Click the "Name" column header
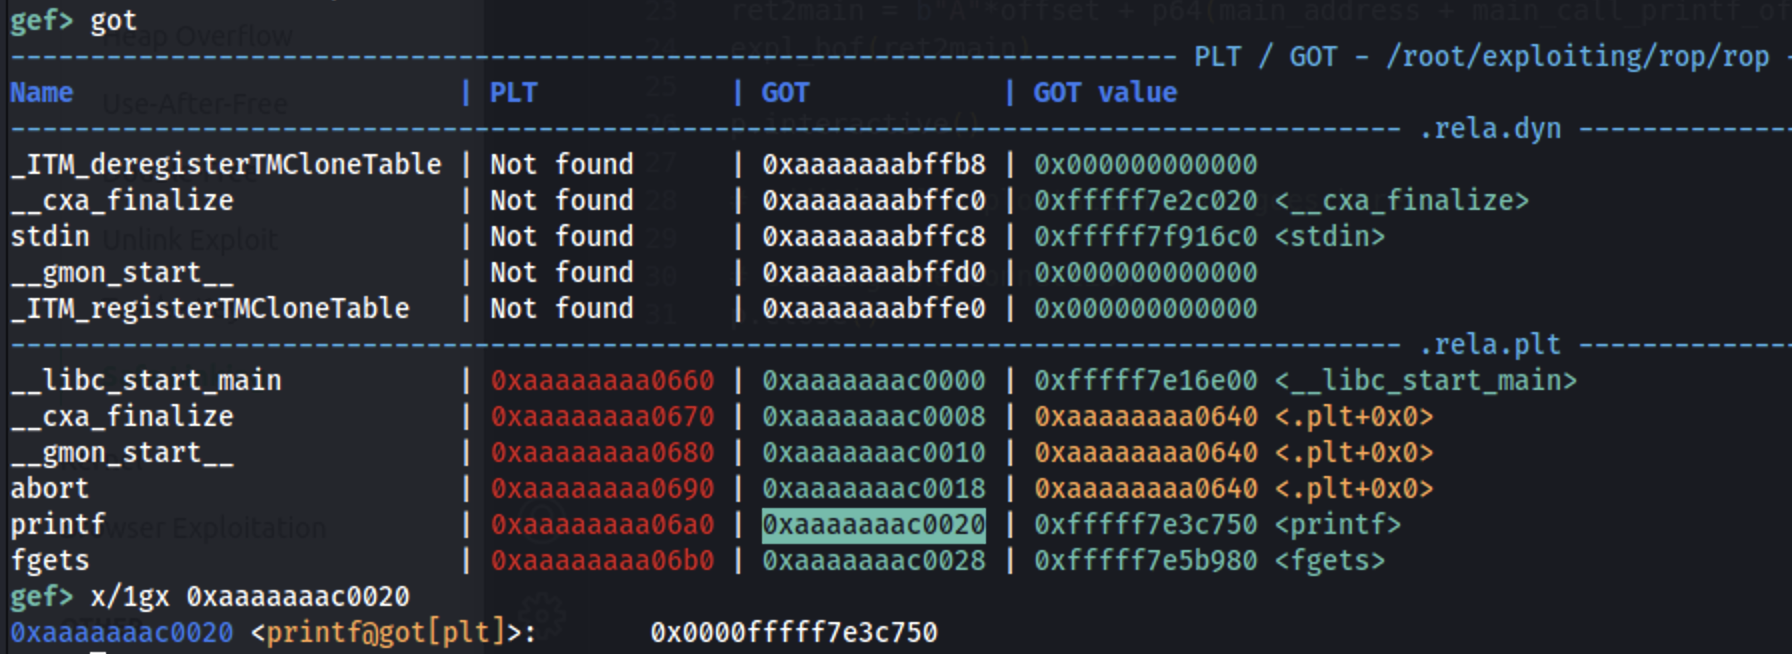Viewport: 1792px width, 654px height. 42,93
